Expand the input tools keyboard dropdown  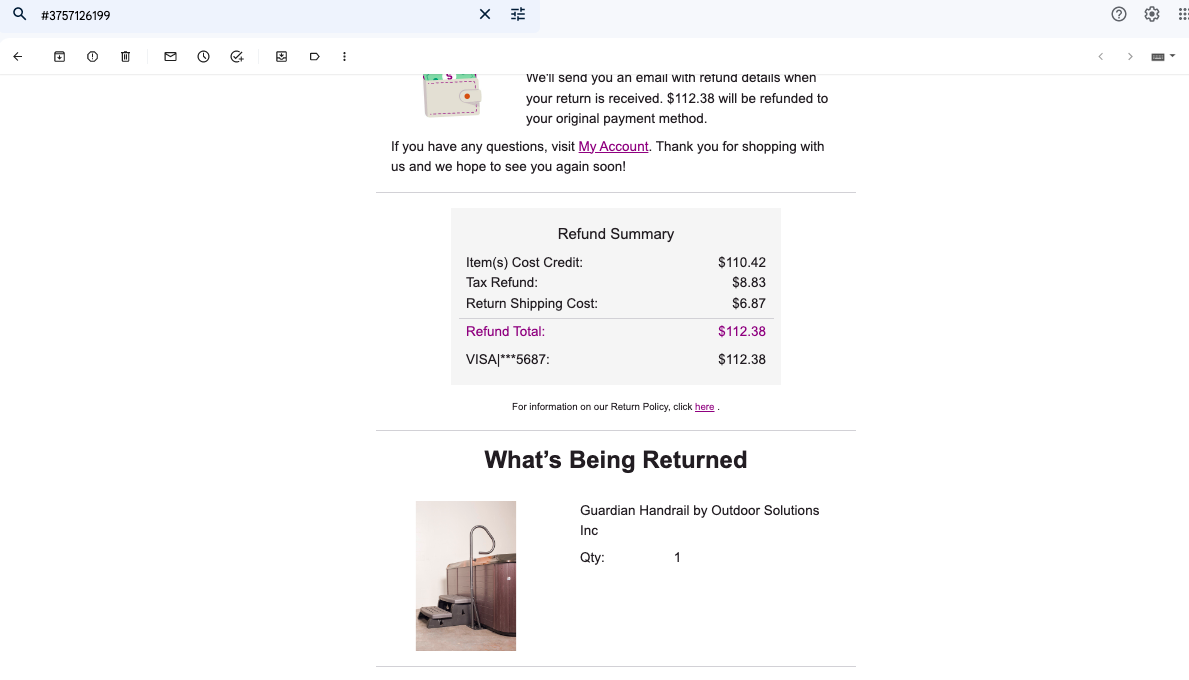click(x=1163, y=57)
